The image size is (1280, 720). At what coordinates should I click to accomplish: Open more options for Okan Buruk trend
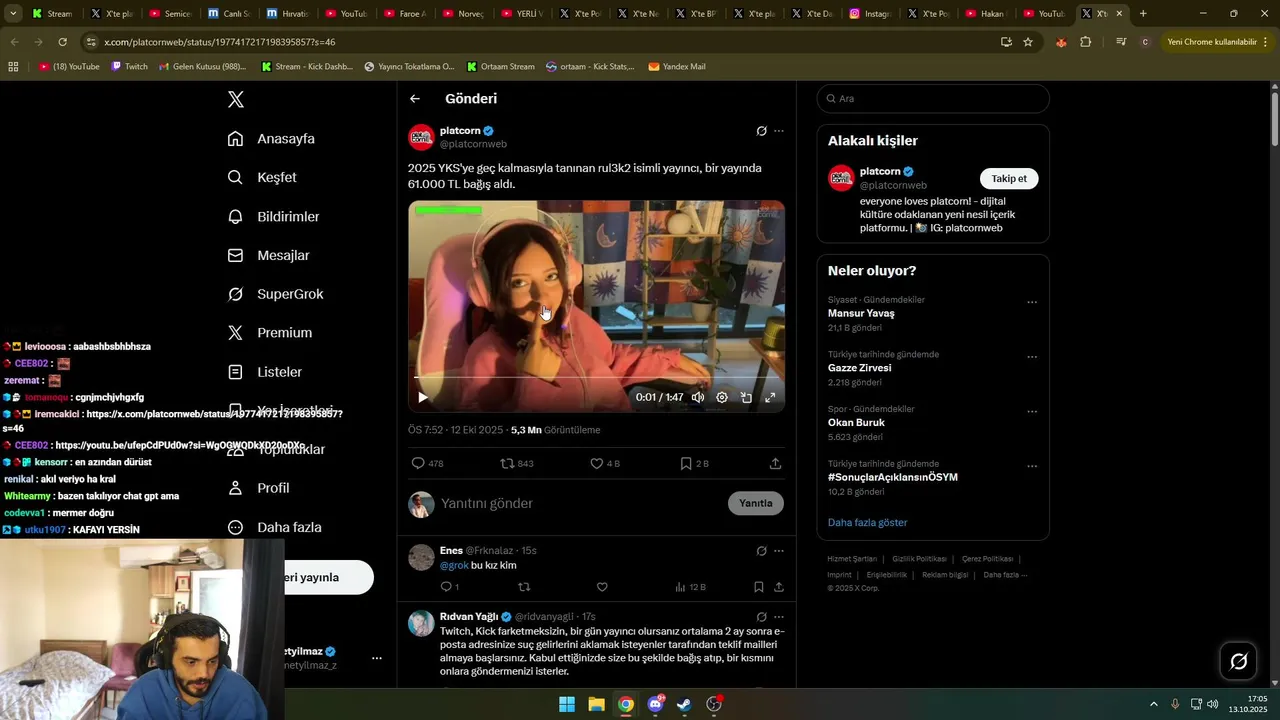point(1032,411)
